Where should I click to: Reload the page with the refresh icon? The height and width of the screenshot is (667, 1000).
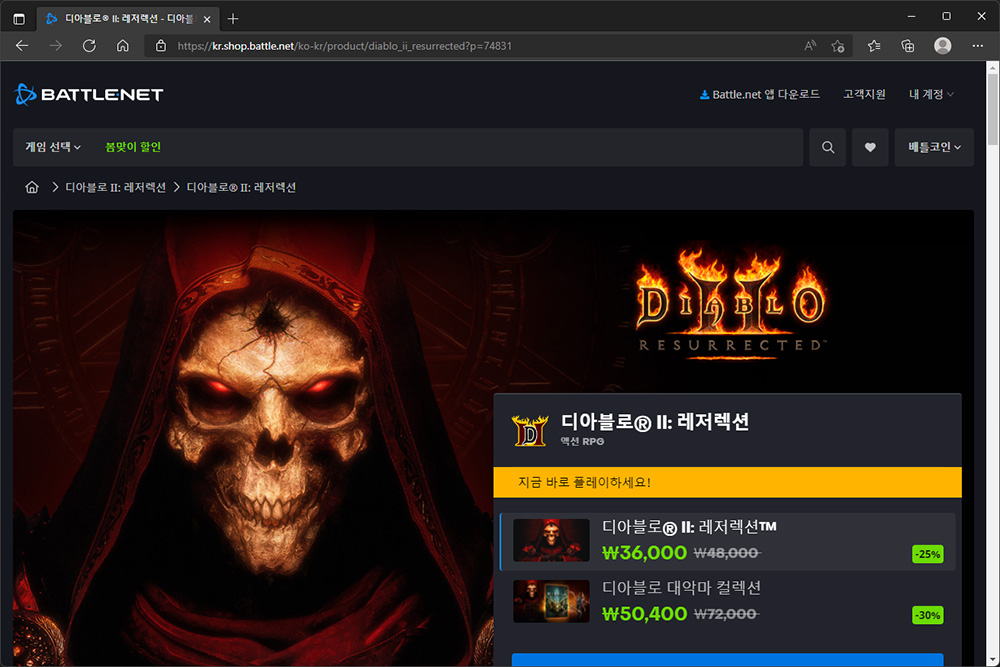tap(89, 46)
